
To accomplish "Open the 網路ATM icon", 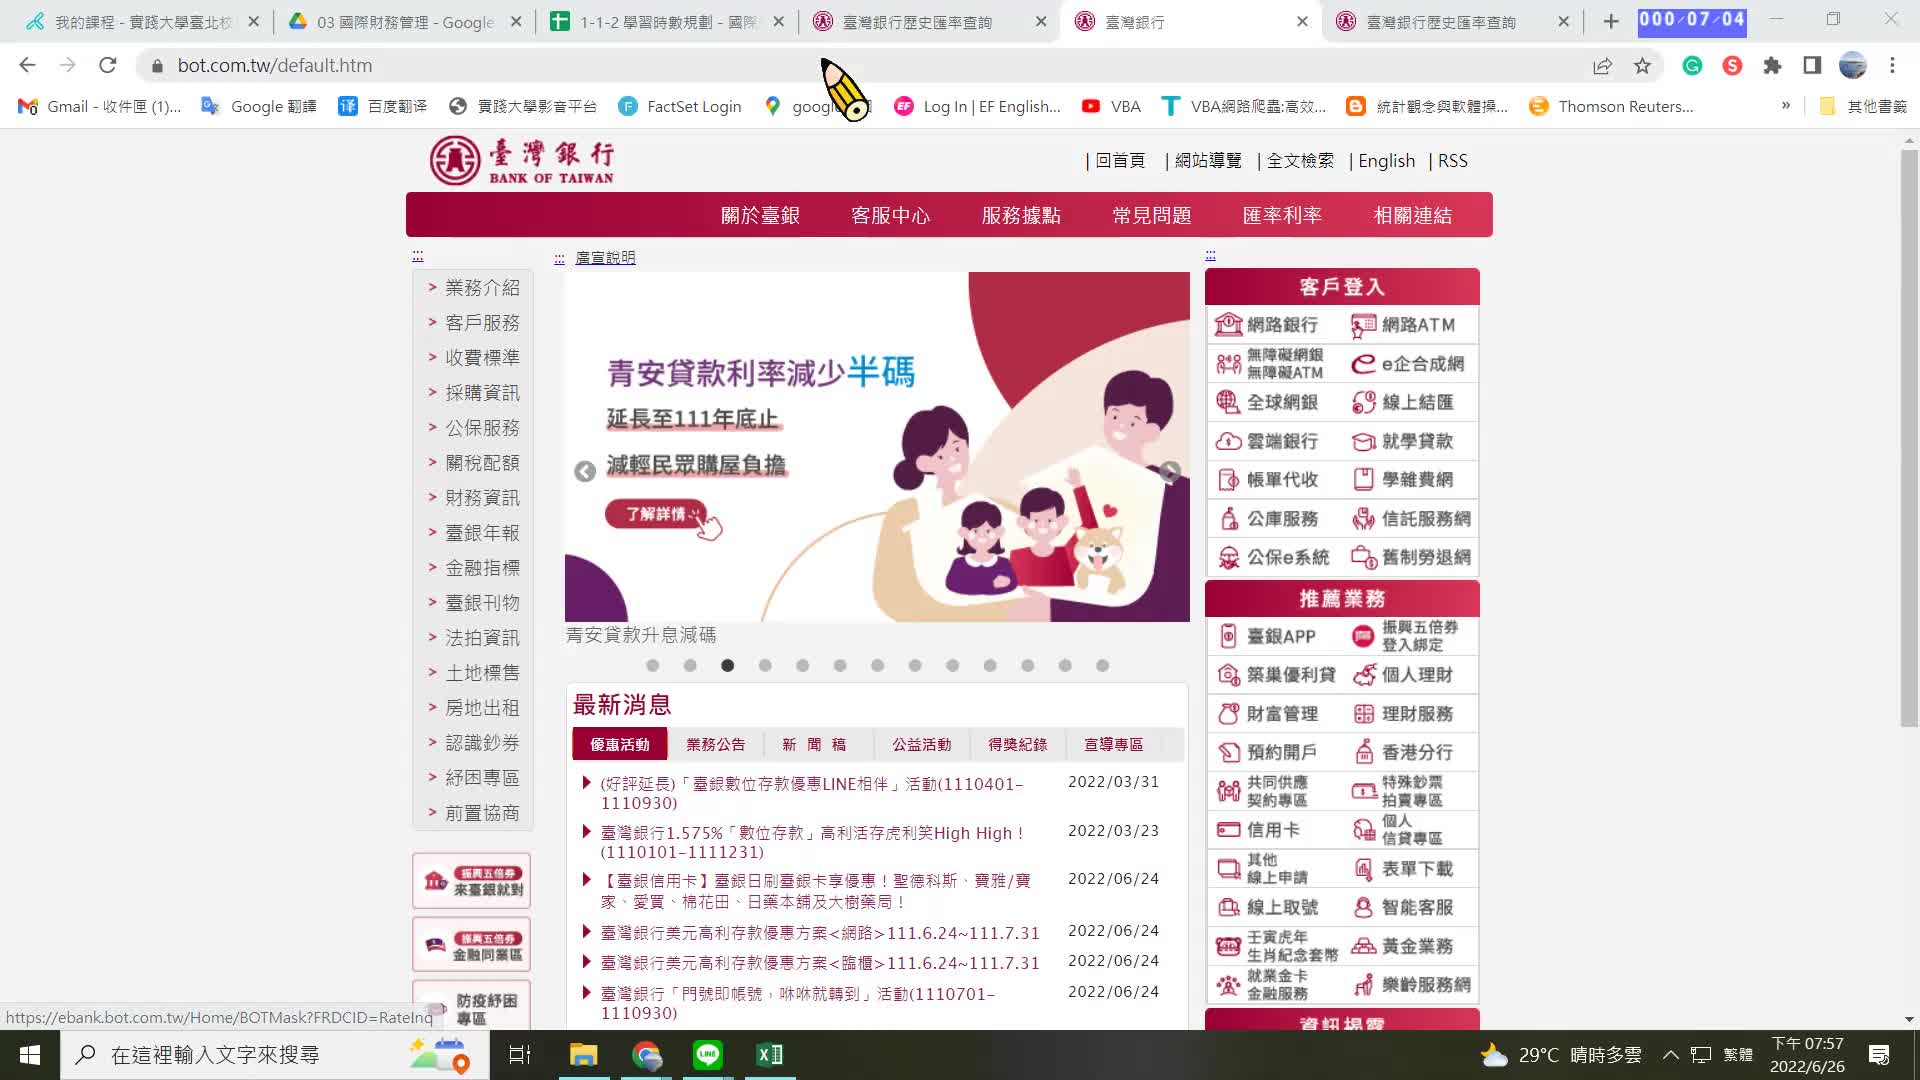I will click(x=1363, y=325).
